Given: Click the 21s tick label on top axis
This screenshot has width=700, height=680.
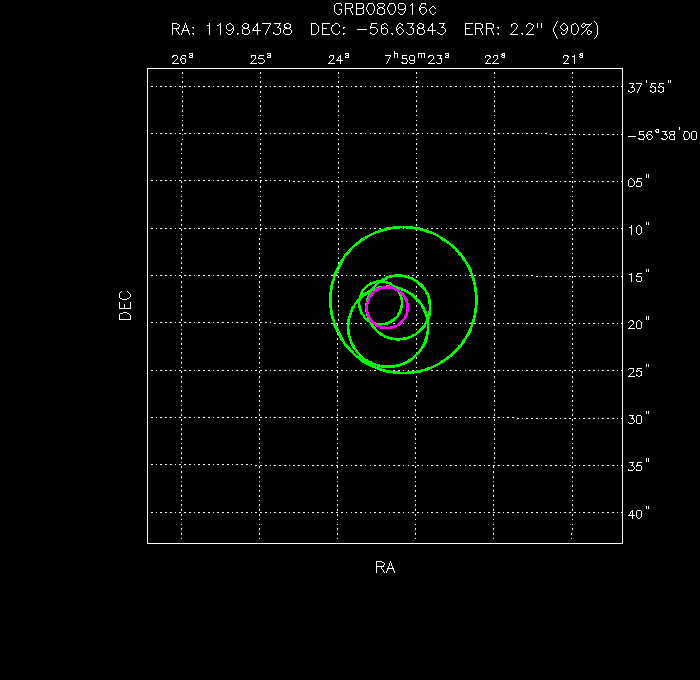Looking at the screenshot, I should click(573, 59).
